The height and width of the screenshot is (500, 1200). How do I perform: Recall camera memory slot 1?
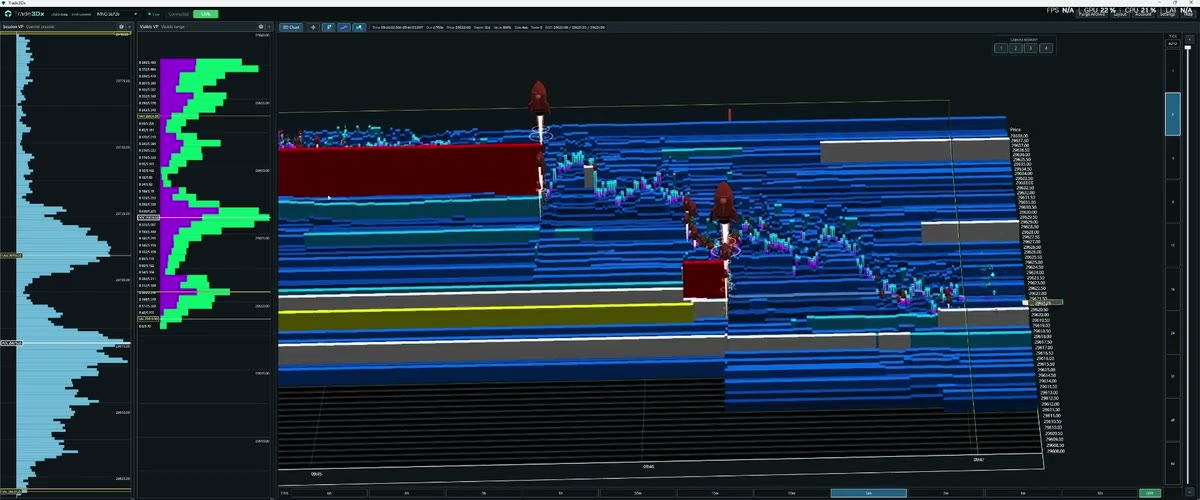(1001, 48)
